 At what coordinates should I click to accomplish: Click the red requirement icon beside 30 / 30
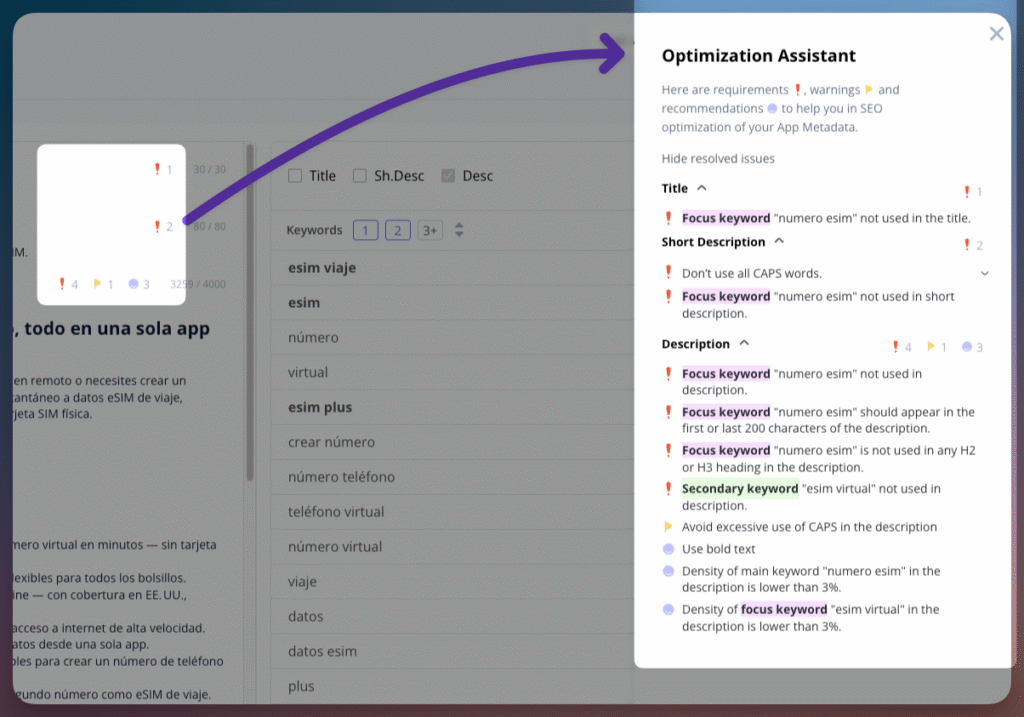coord(157,169)
